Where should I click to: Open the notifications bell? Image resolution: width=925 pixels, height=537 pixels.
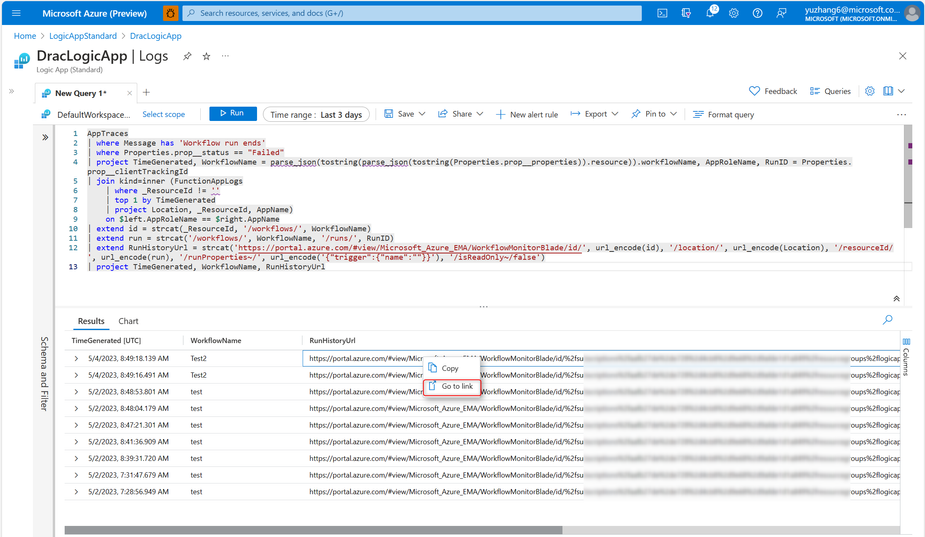tap(710, 13)
